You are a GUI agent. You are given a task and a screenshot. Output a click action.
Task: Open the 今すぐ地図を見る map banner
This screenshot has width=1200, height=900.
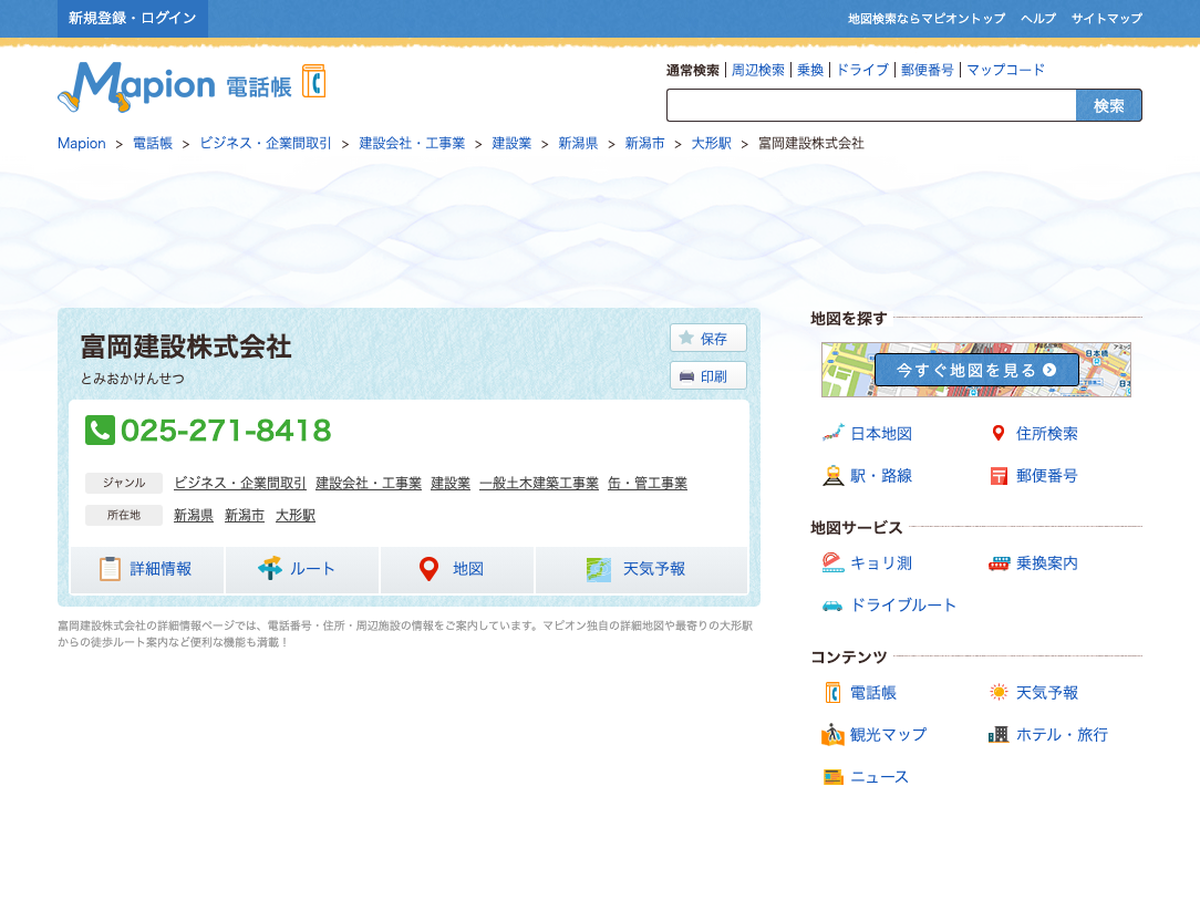coord(976,370)
